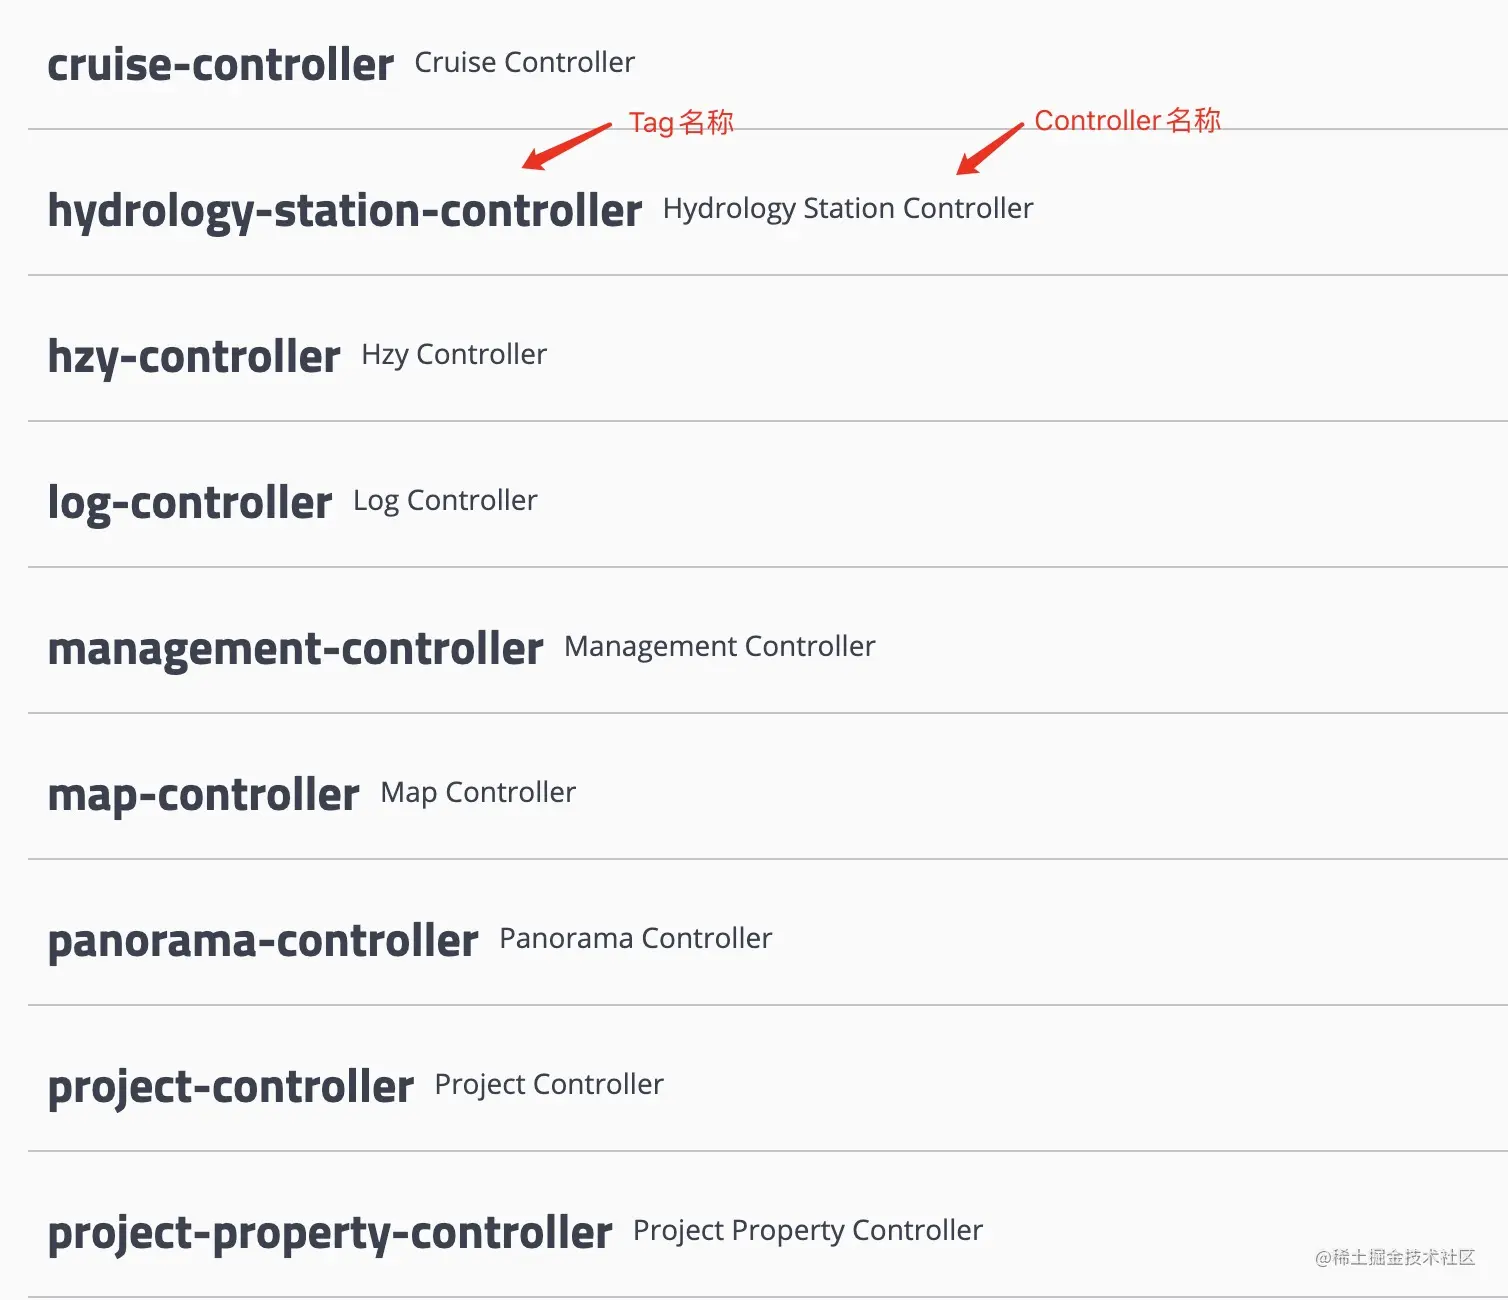Select the "Panorama Controller" description text
This screenshot has height=1300, width=1508.
coord(635,939)
